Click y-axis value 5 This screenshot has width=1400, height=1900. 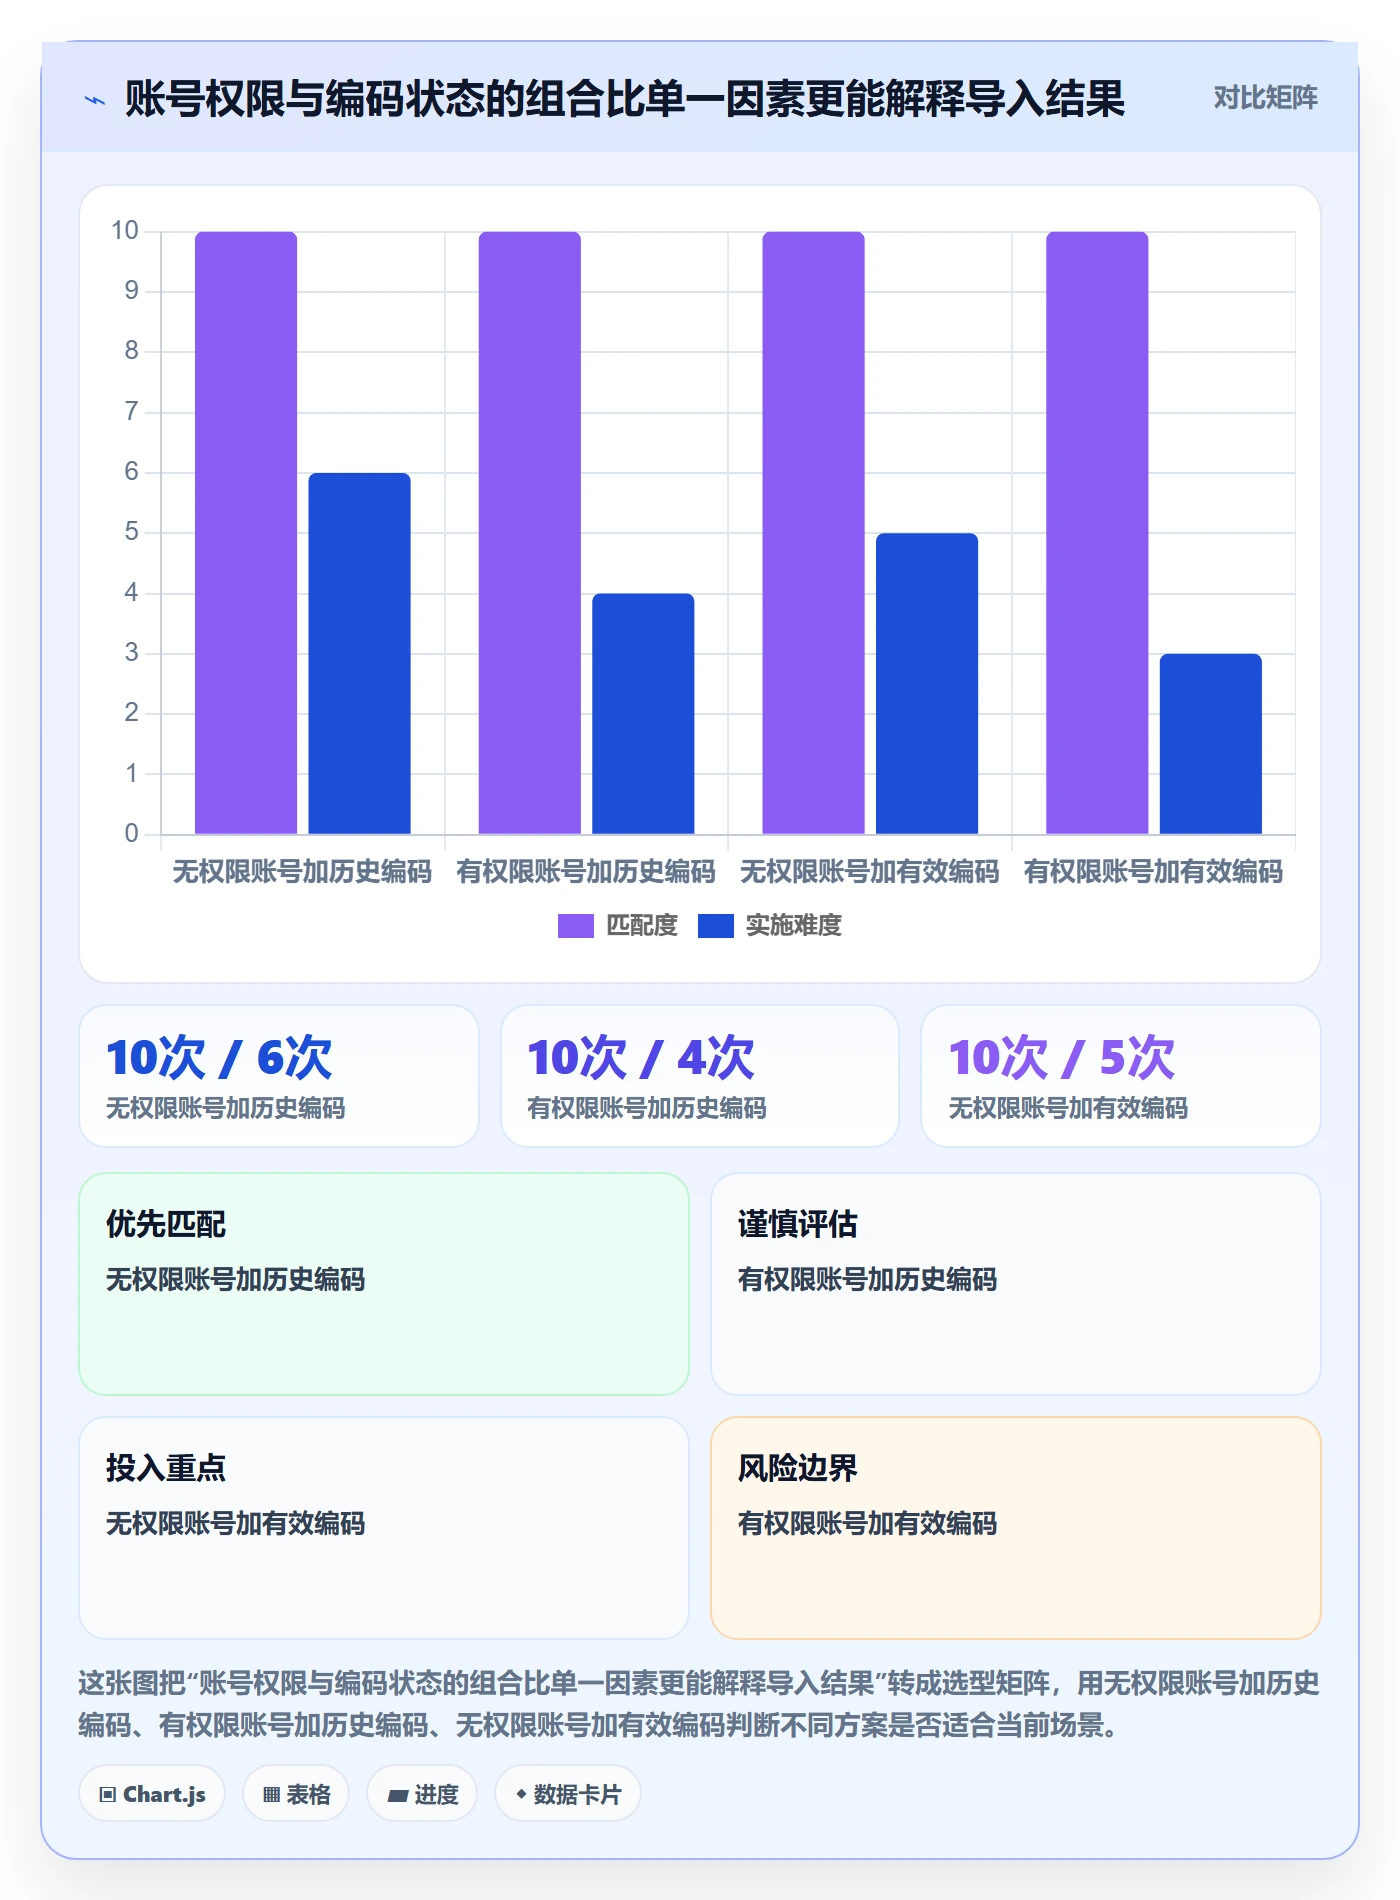pos(131,532)
